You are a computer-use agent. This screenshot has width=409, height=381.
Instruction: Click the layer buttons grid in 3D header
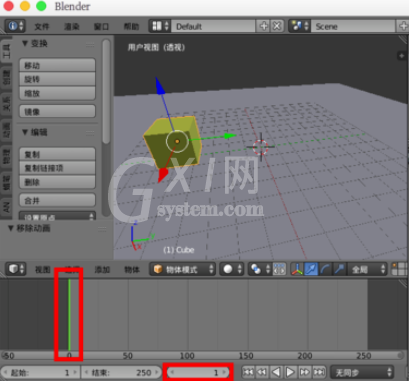pos(400,269)
